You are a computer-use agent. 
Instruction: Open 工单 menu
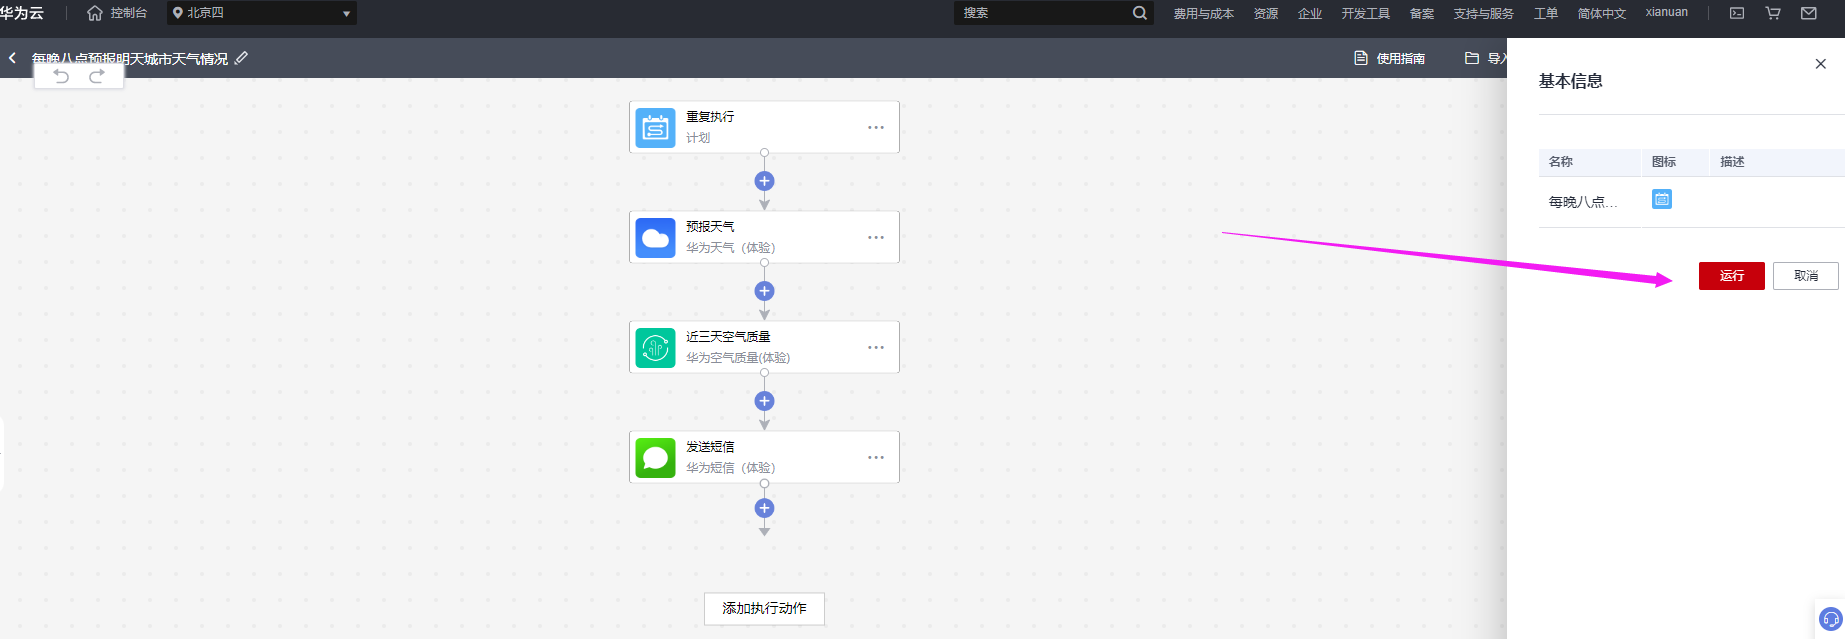(x=1546, y=13)
